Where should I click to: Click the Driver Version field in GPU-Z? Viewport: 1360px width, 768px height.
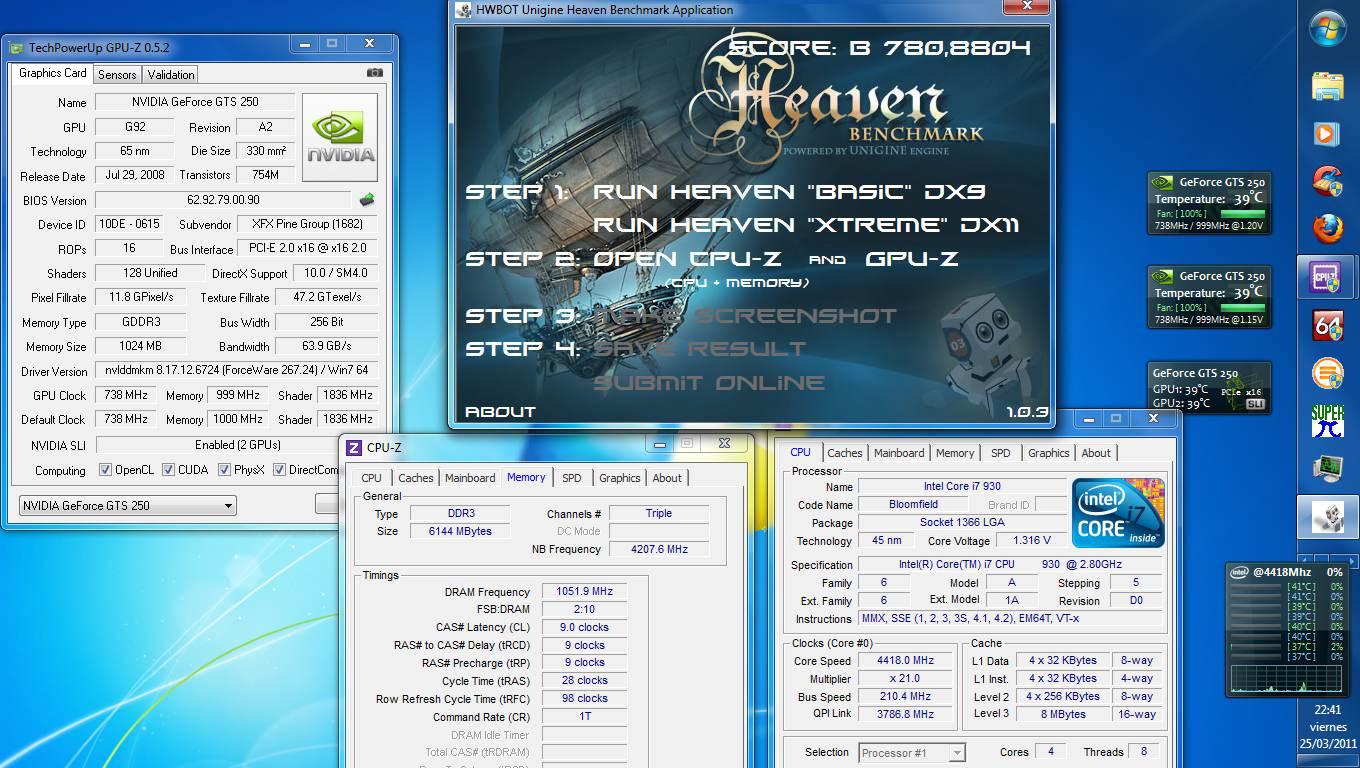(236, 371)
